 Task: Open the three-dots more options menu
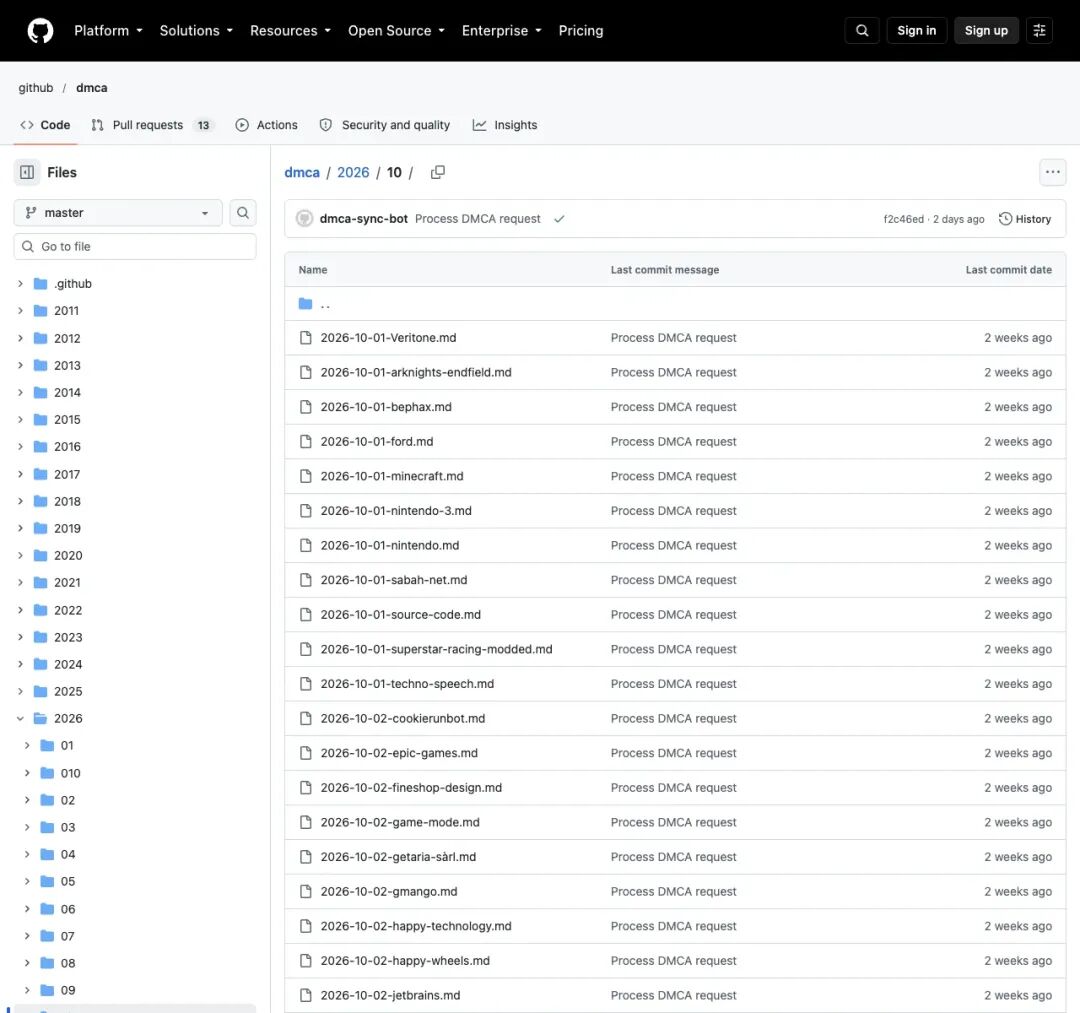1052,172
